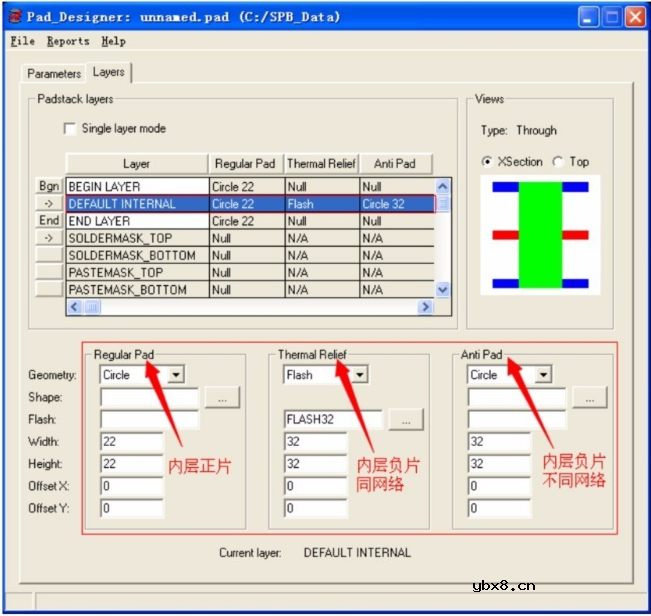Click browse button beside Regular Pad Shape

(x=222, y=398)
